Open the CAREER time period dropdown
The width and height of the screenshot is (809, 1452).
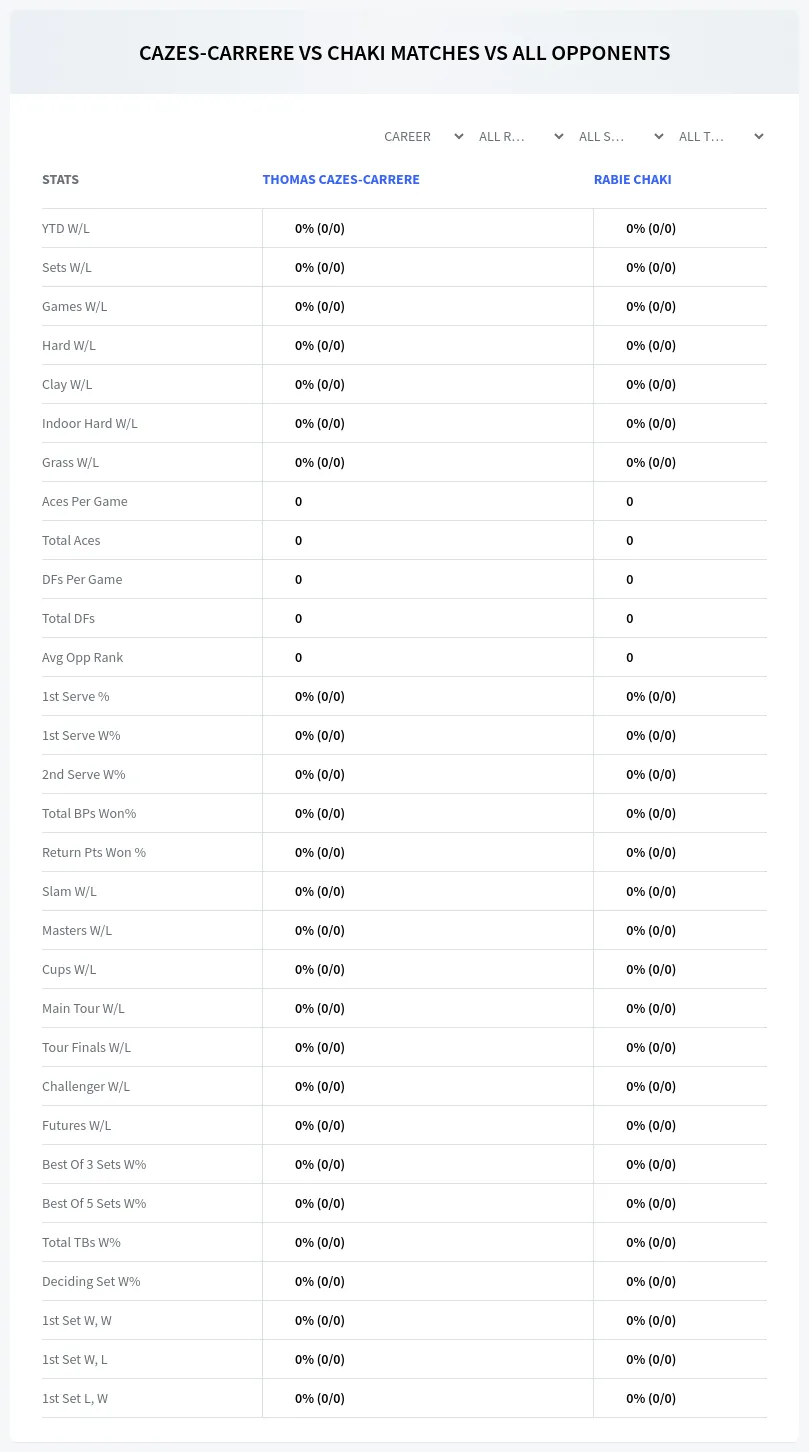pyautogui.click(x=423, y=136)
